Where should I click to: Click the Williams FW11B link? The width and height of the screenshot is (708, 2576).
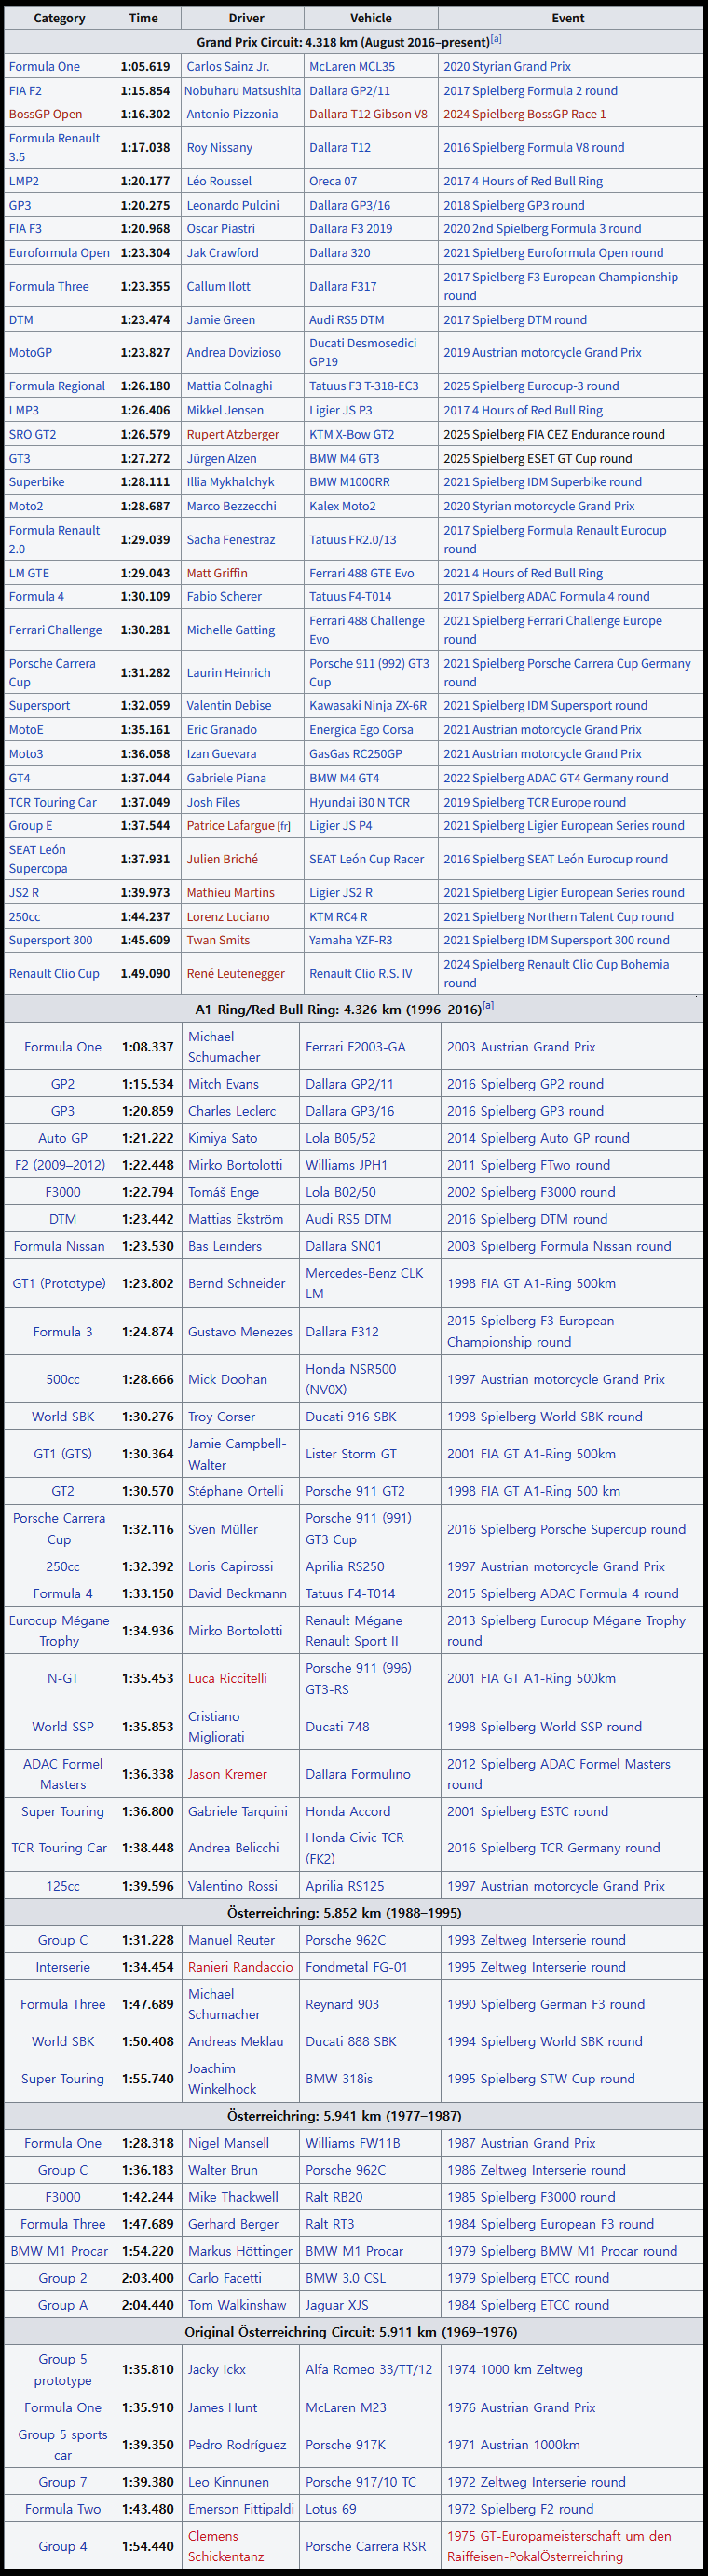click(353, 2145)
